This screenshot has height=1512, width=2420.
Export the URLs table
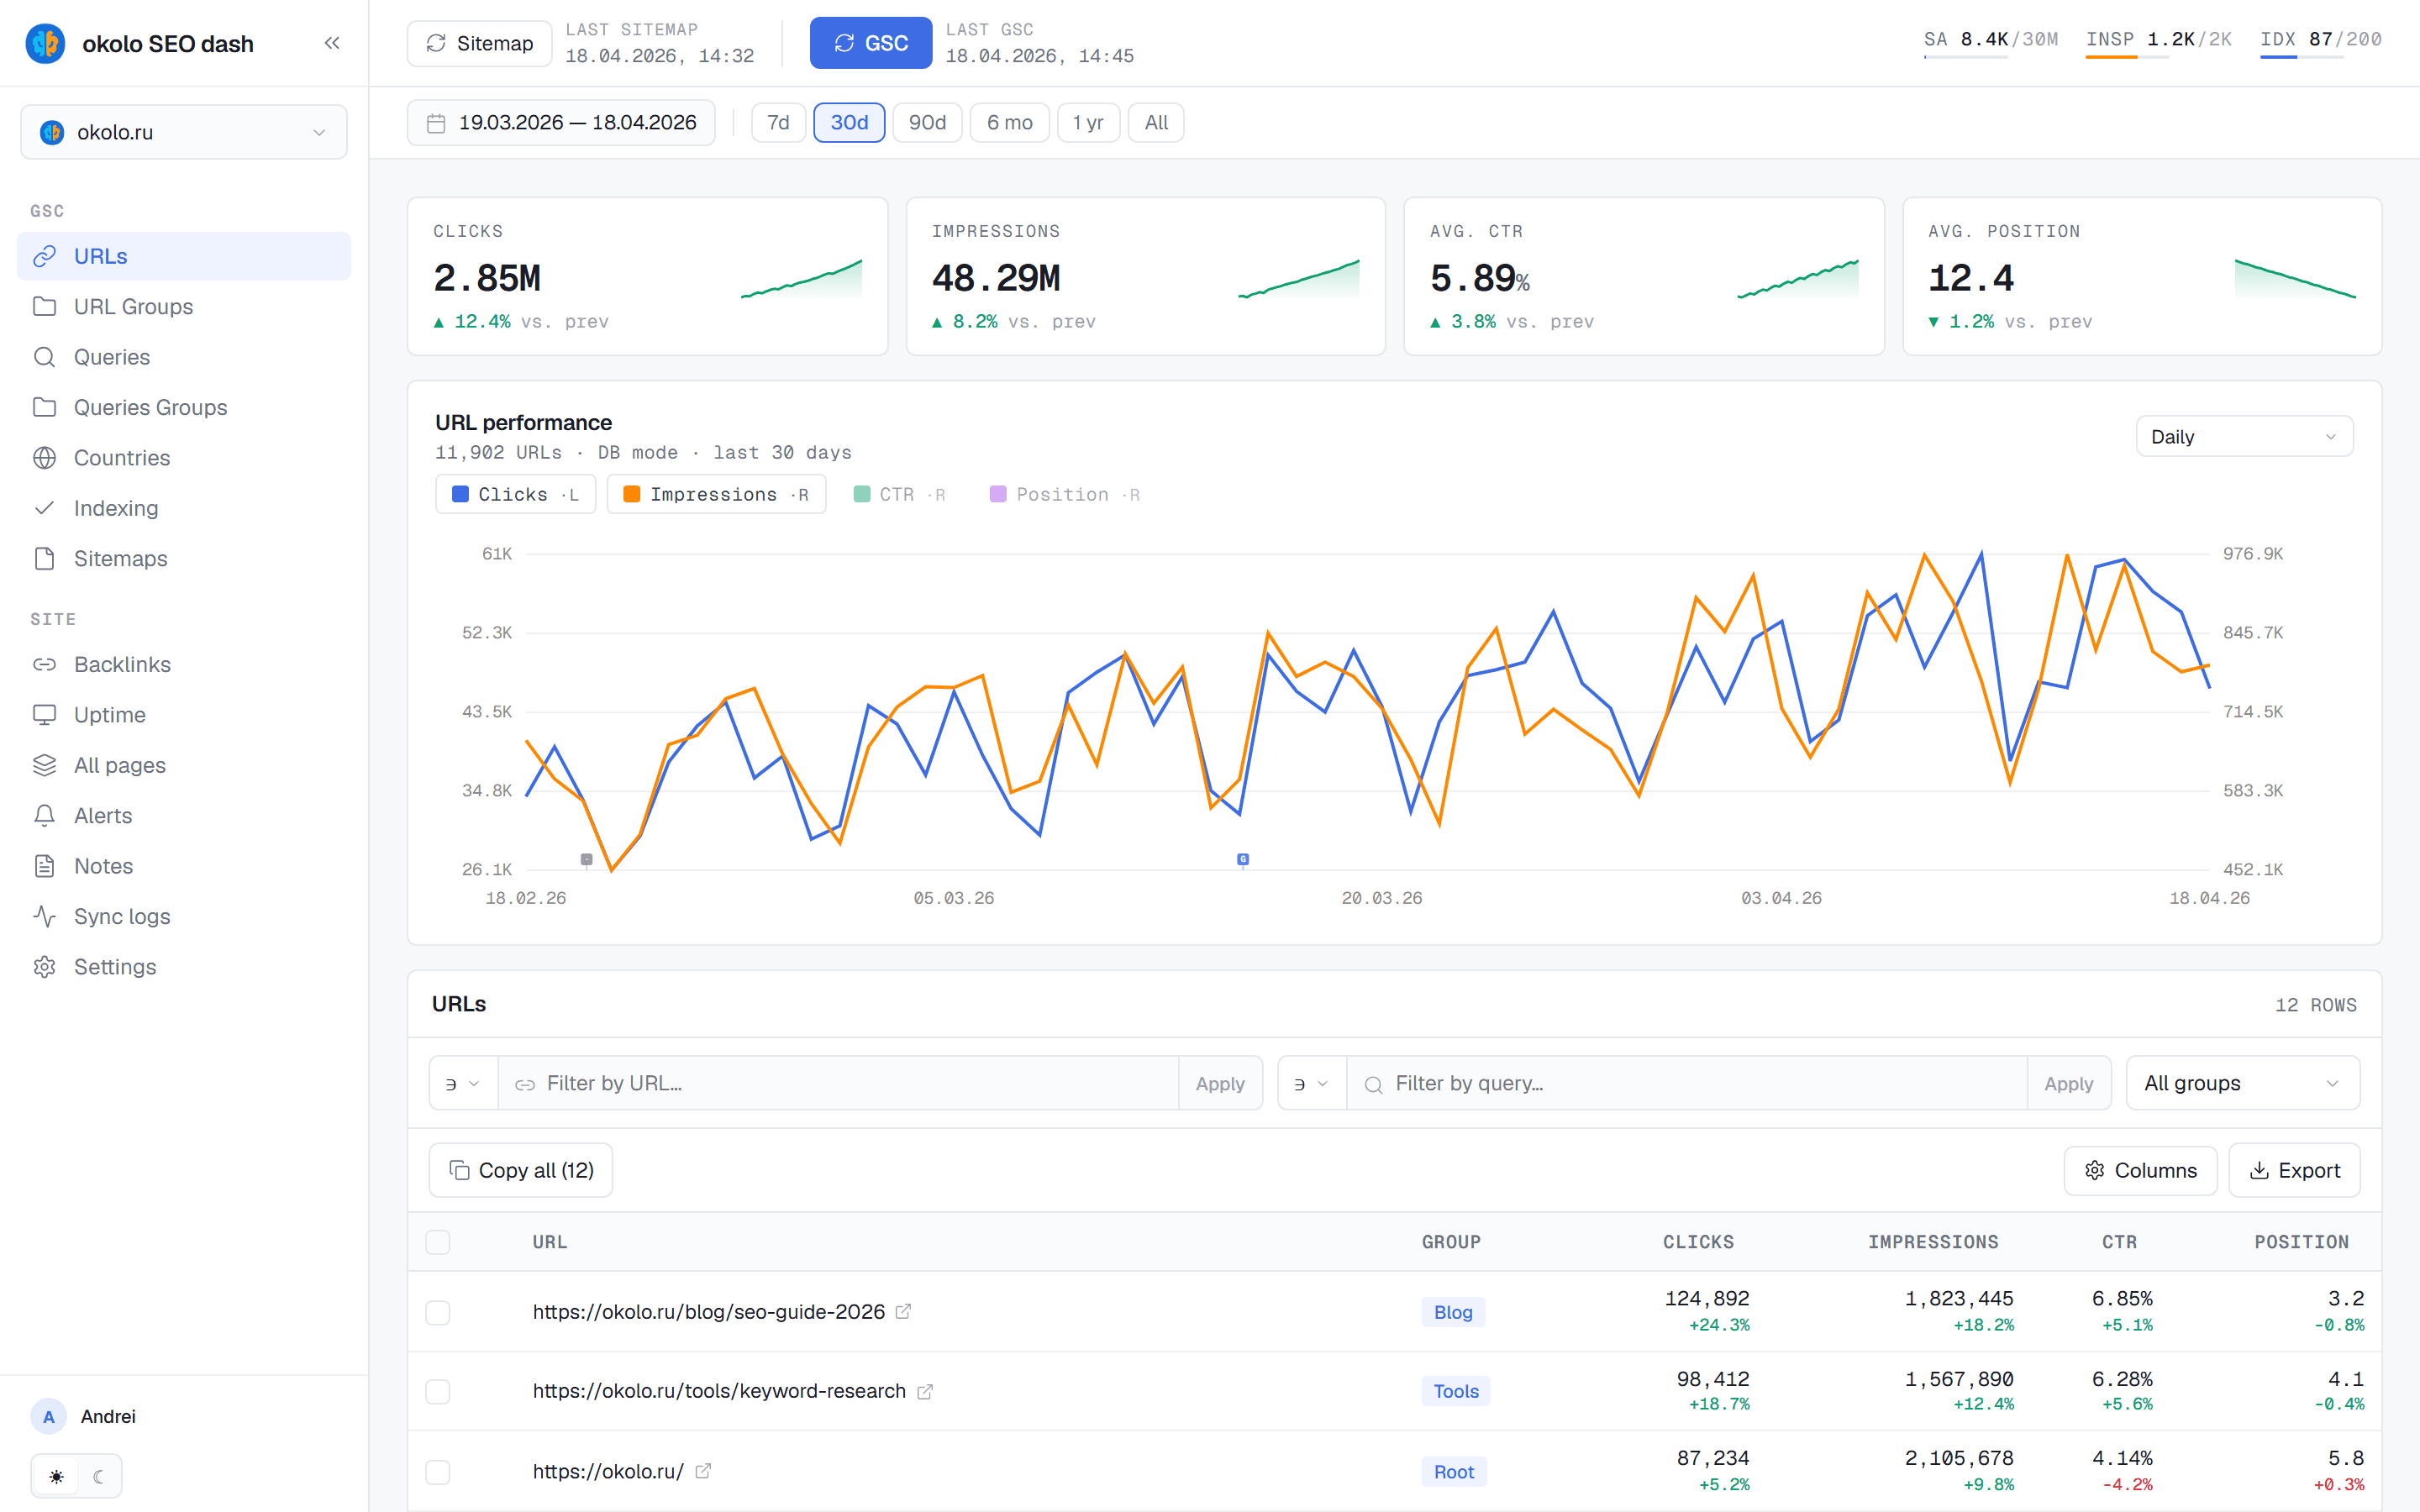click(x=2294, y=1170)
